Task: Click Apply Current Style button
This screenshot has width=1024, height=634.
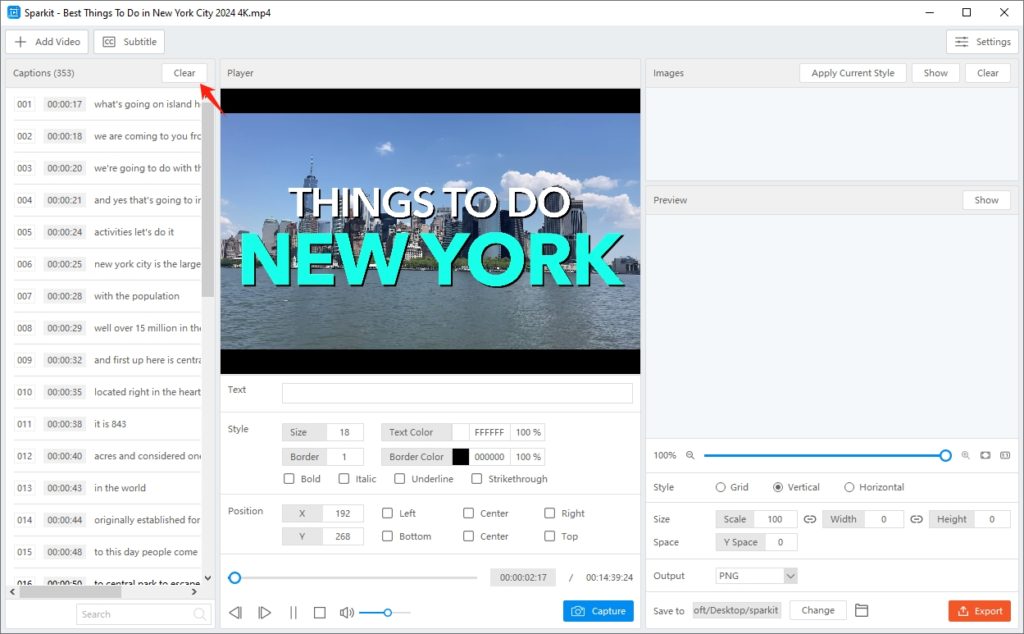Action: point(853,73)
